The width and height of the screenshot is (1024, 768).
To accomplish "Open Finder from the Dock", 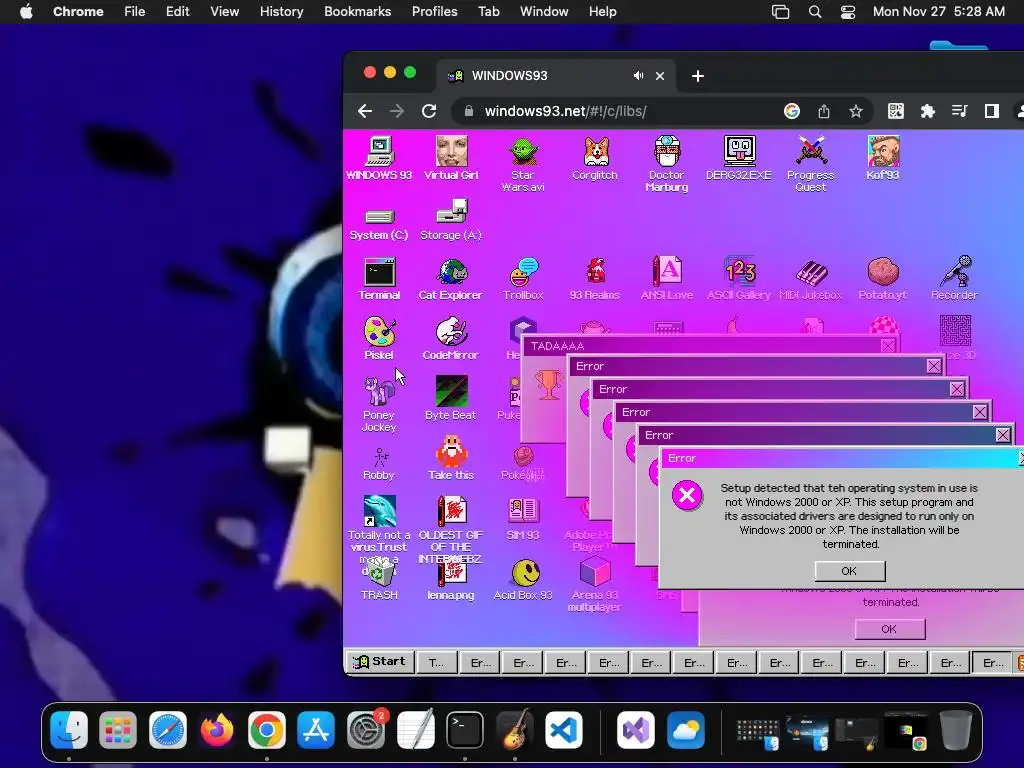I will [69, 729].
